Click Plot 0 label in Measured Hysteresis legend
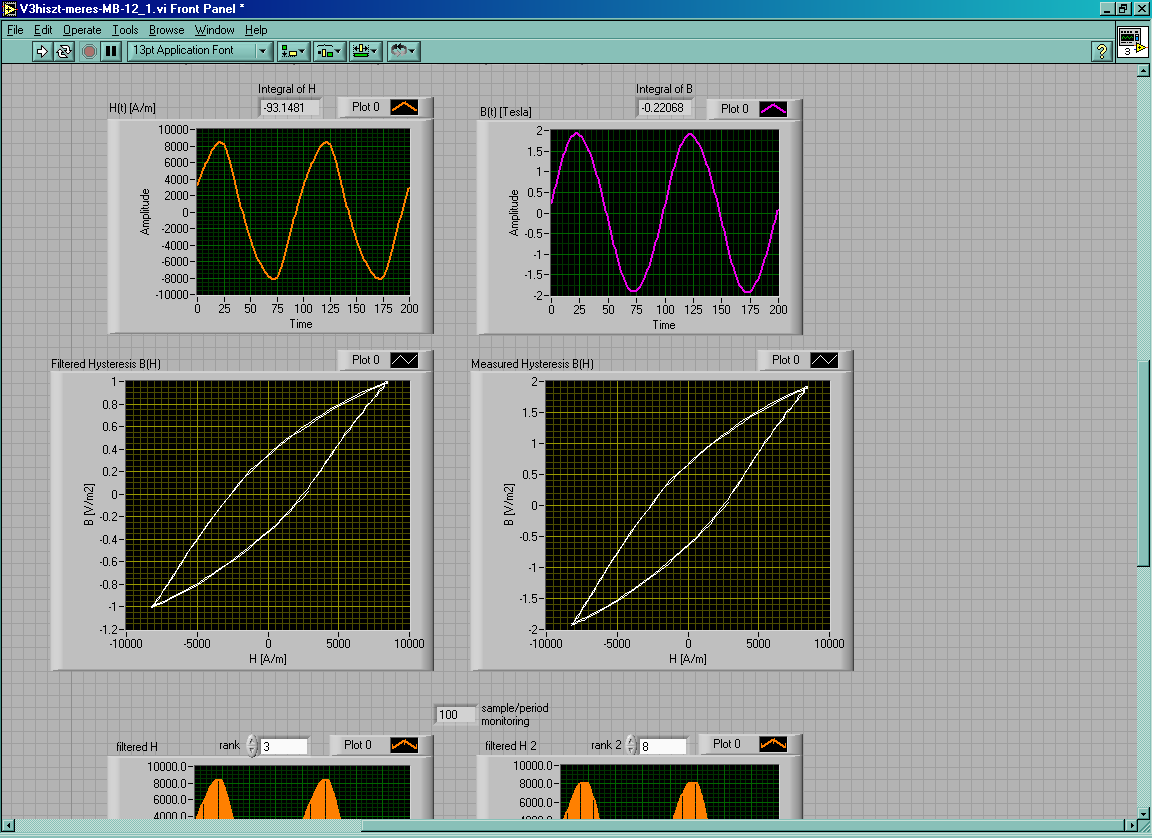The height and width of the screenshot is (838, 1152). (x=785, y=360)
